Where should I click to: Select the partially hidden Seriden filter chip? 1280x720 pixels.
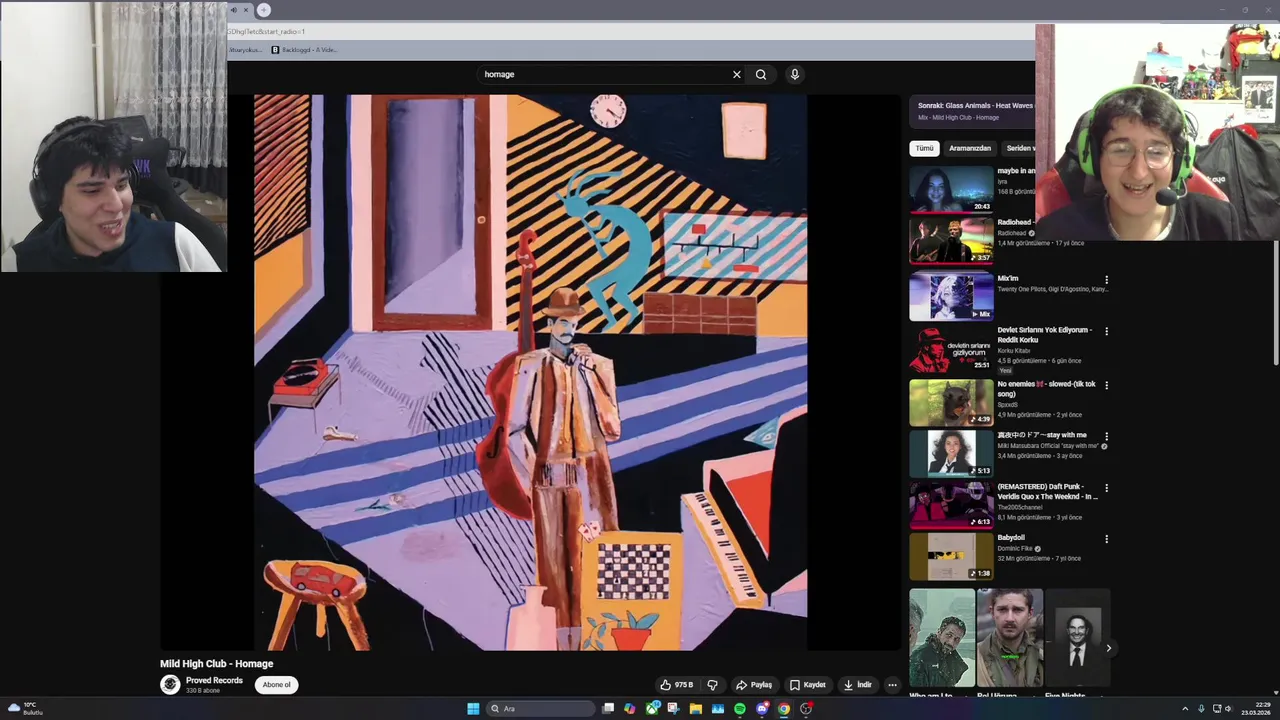point(1019,148)
